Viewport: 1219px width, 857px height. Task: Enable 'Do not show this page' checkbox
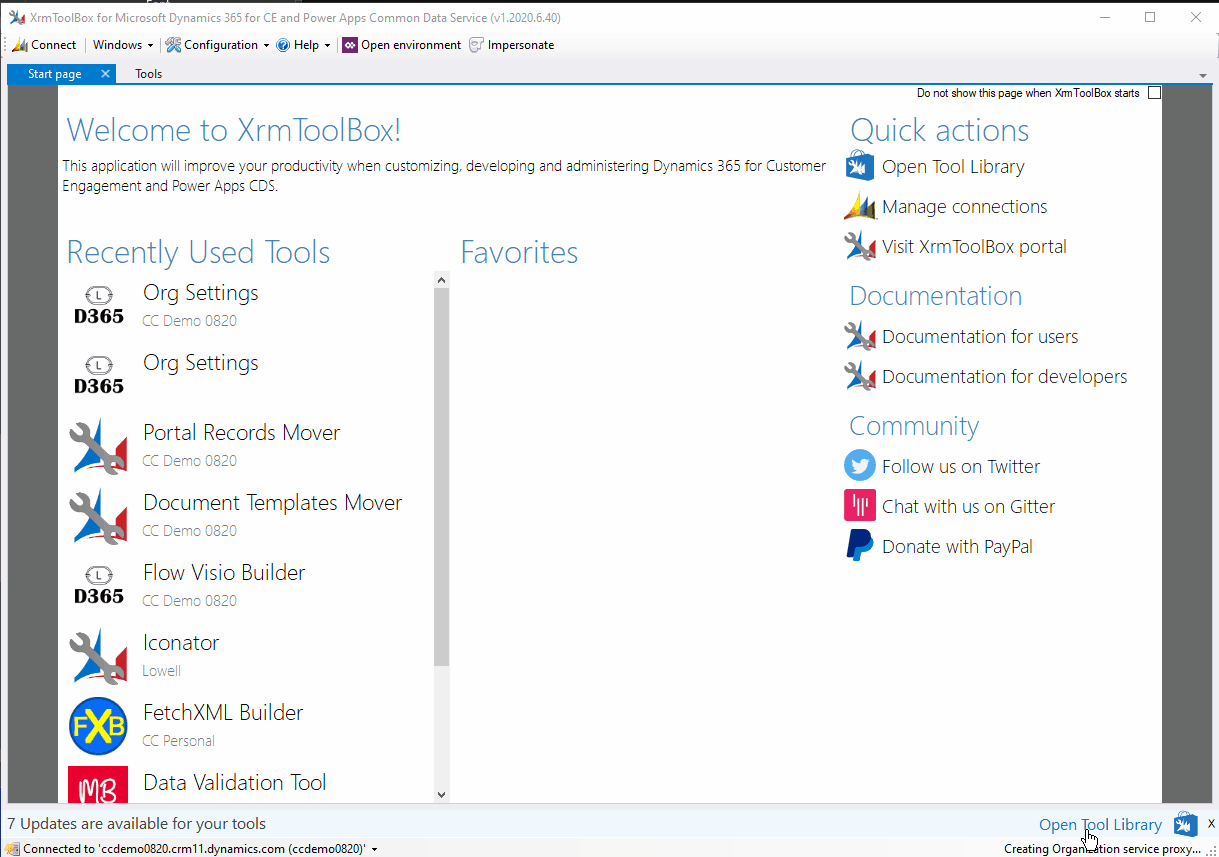point(1154,93)
